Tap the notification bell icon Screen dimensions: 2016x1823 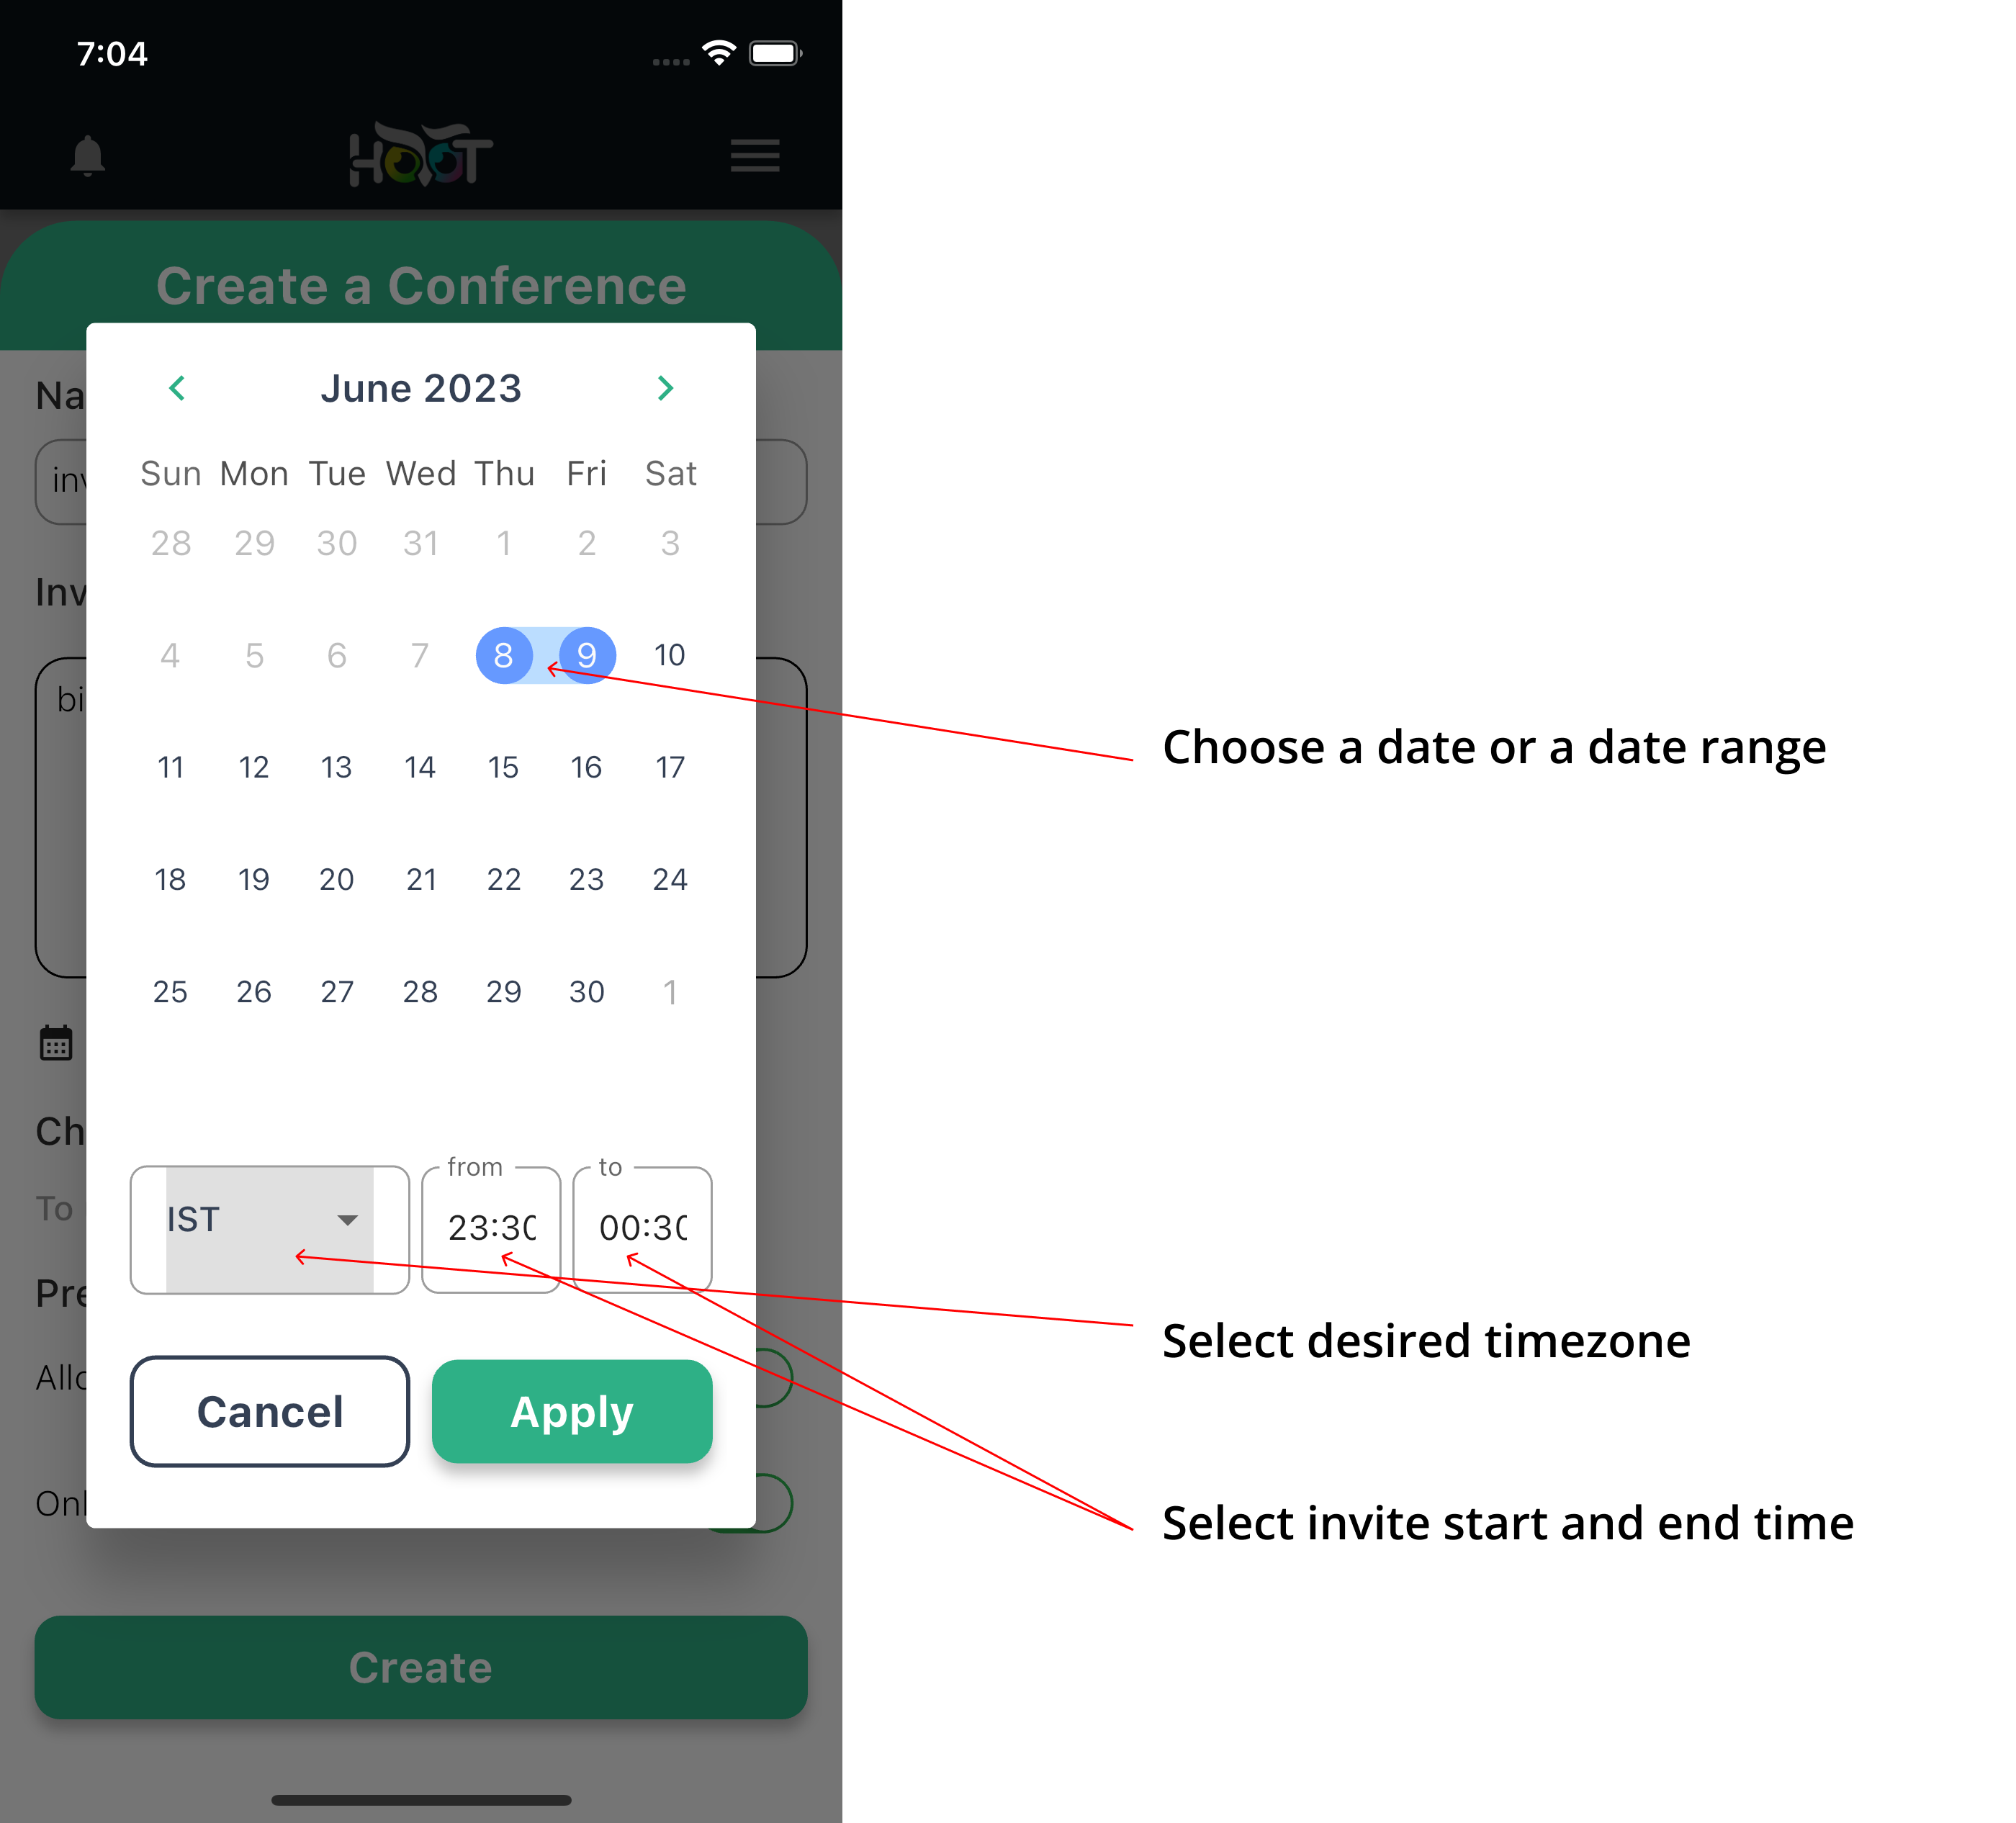tap(88, 158)
